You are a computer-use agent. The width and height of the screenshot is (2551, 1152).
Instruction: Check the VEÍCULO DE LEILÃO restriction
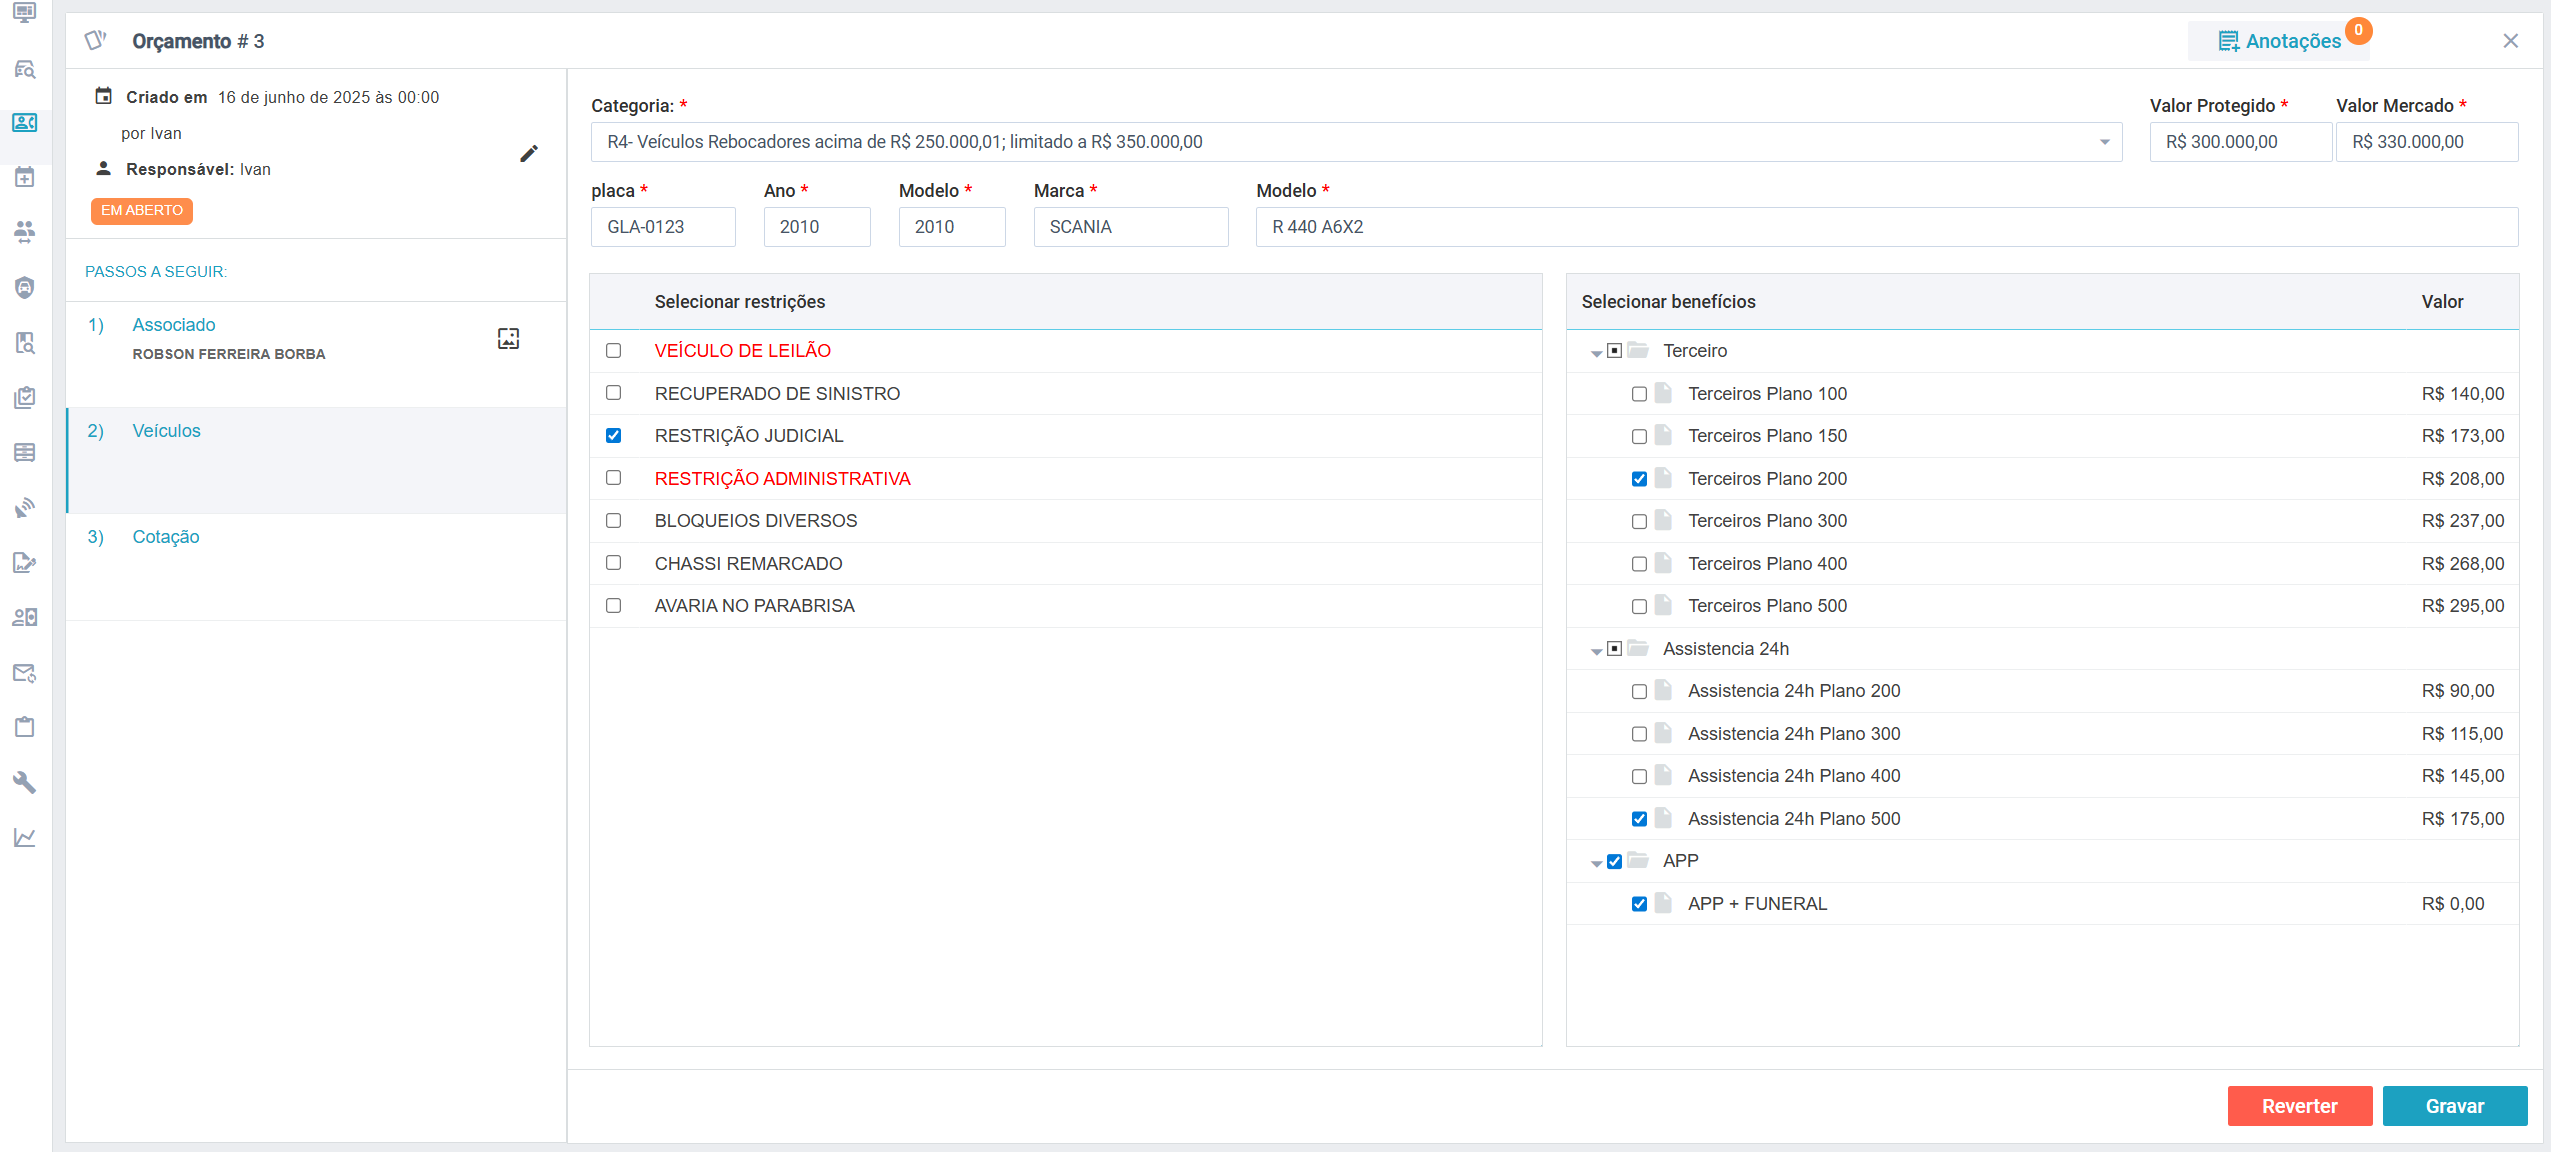pos(613,351)
